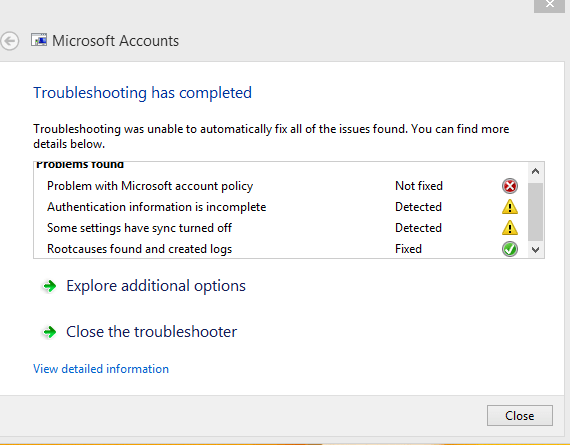
Task: Open View detailed information link
Action: (x=101, y=369)
